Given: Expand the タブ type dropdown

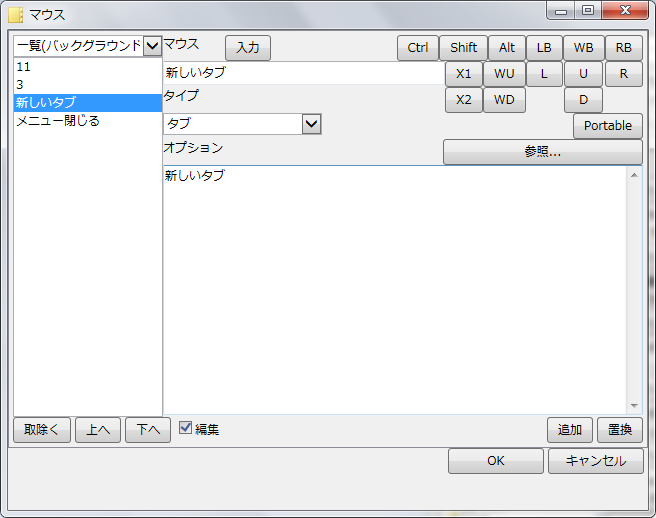Looking at the screenshot, I should (x=312, y=124).
